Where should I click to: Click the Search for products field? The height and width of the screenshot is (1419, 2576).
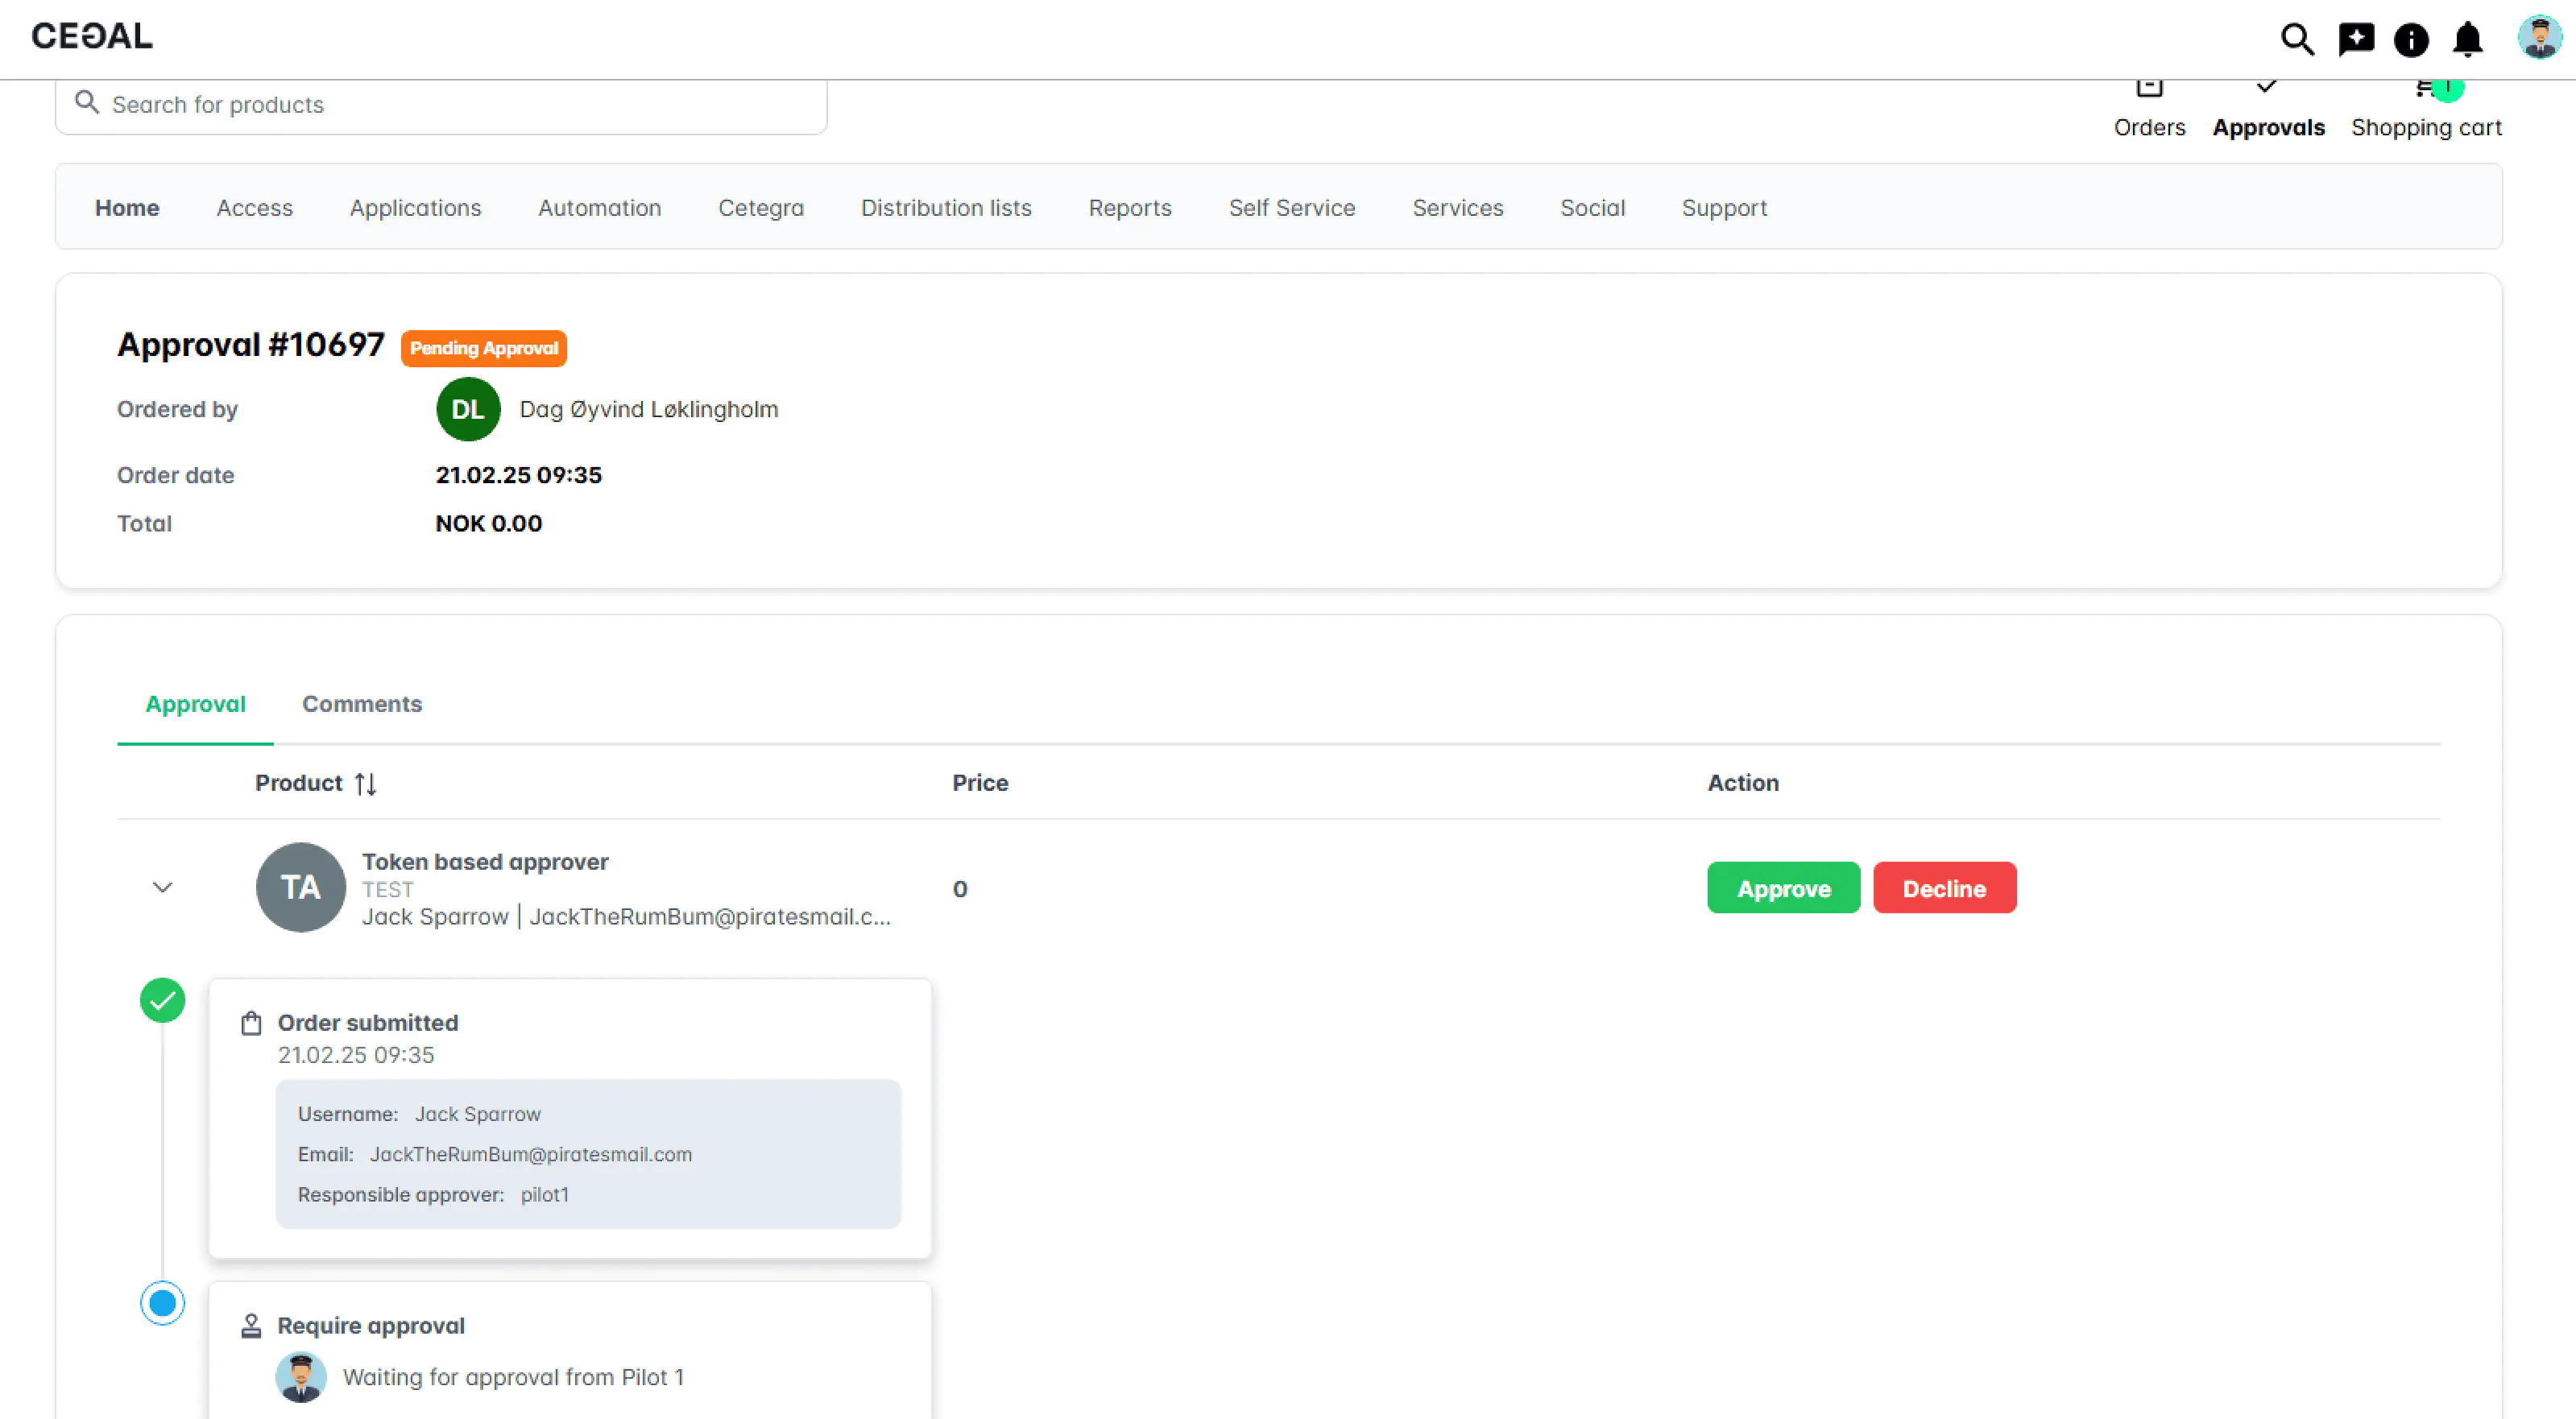(x=441, y=104)
